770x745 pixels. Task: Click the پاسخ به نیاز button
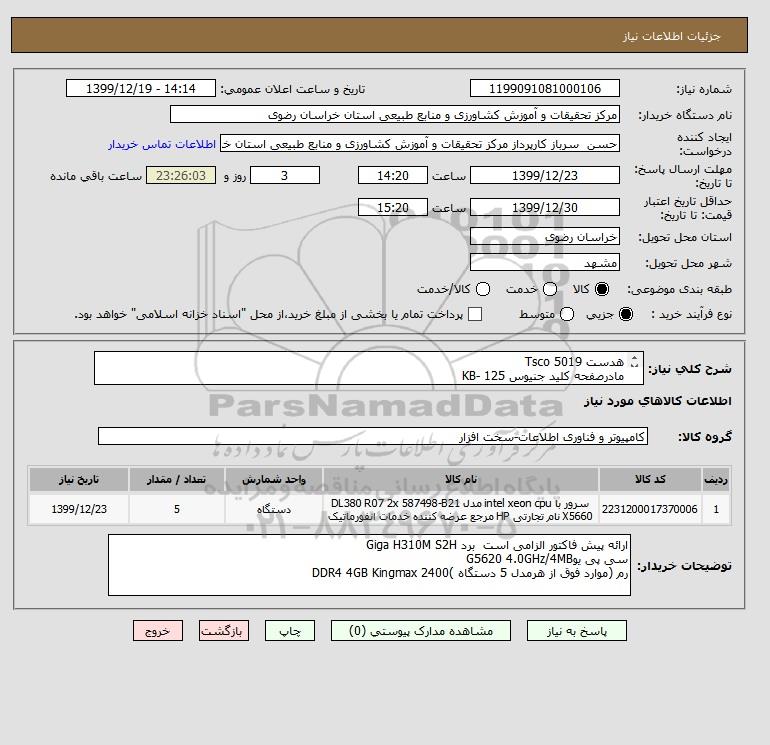(577, 631)
